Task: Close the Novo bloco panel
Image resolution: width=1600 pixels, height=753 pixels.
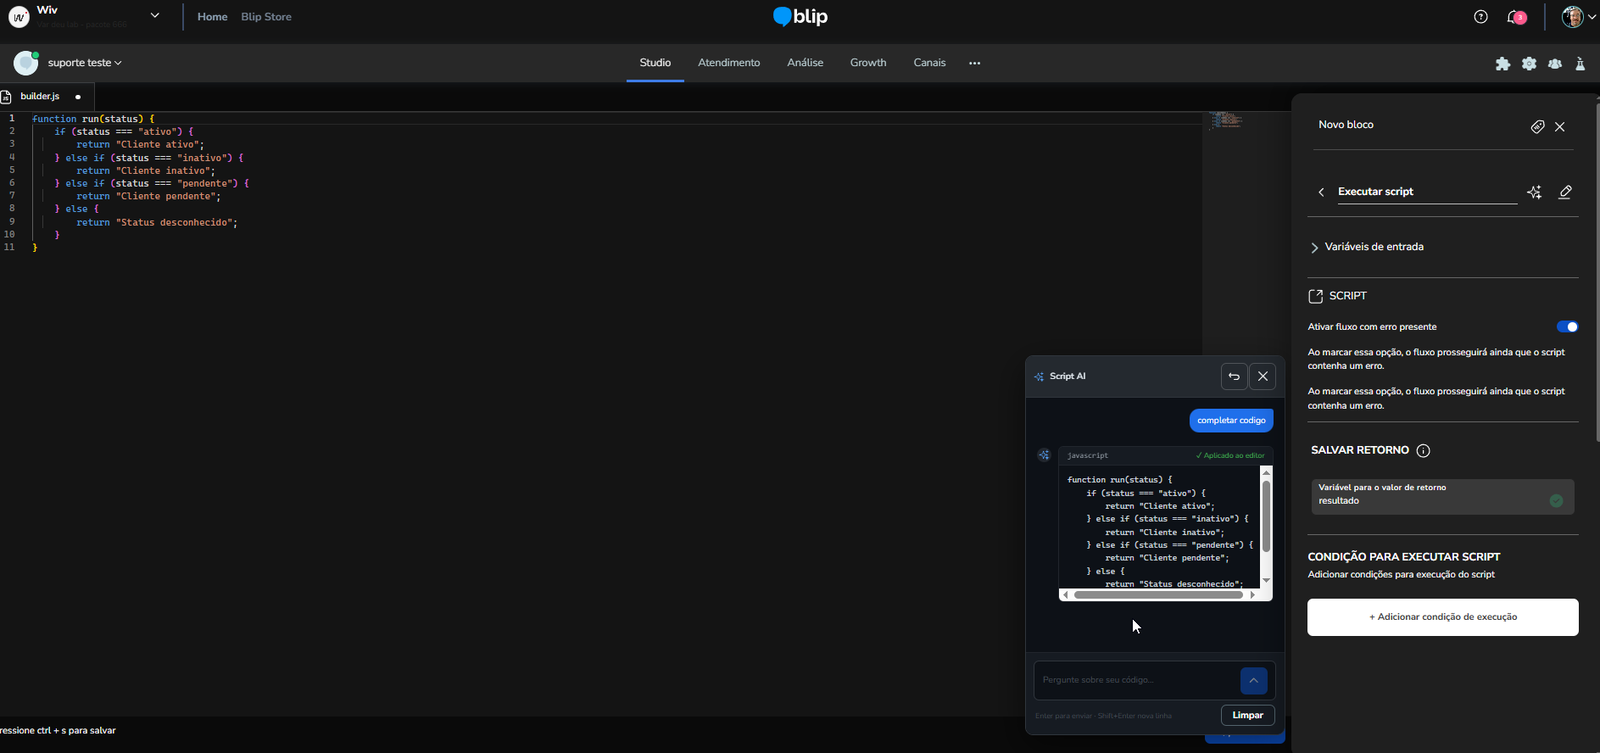Action: tap(1560, 126)
